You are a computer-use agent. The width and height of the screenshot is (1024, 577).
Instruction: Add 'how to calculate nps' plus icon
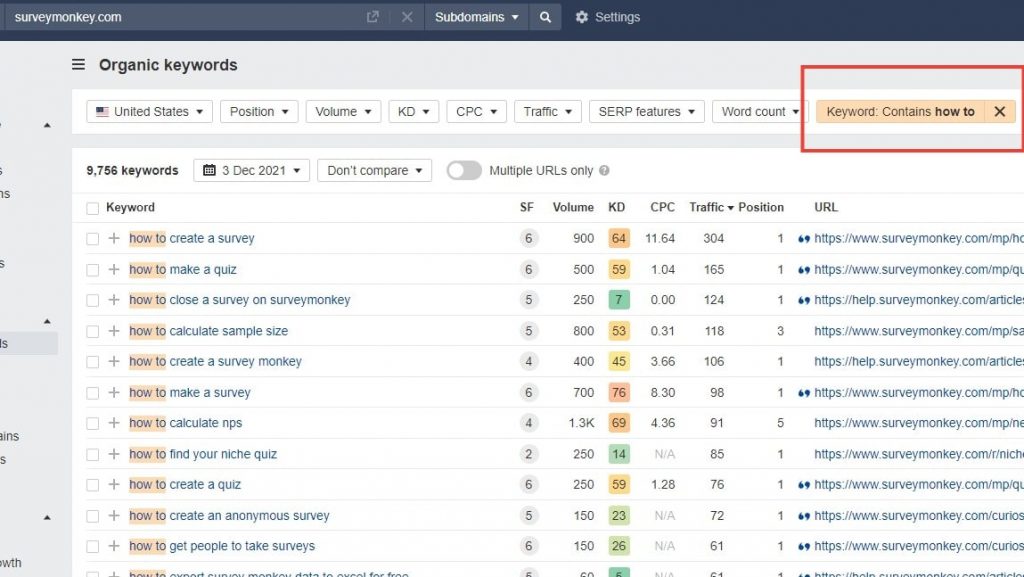coord(114,423)
